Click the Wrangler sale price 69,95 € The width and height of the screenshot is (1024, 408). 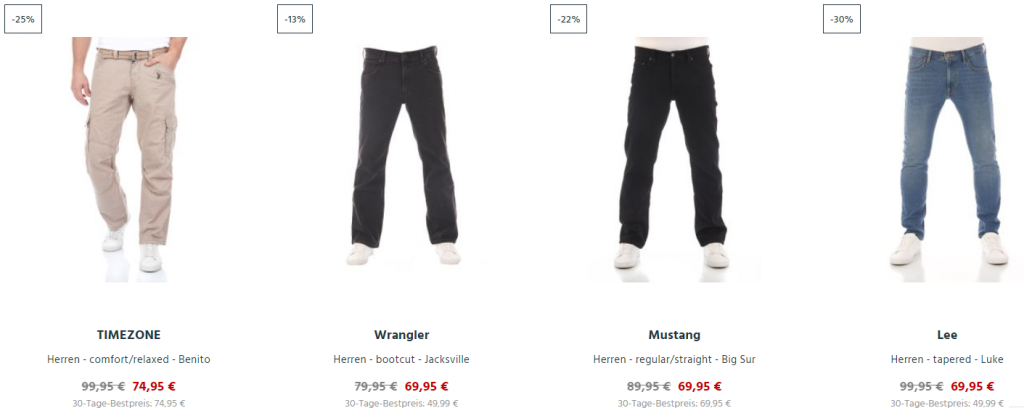pos(427,386)
